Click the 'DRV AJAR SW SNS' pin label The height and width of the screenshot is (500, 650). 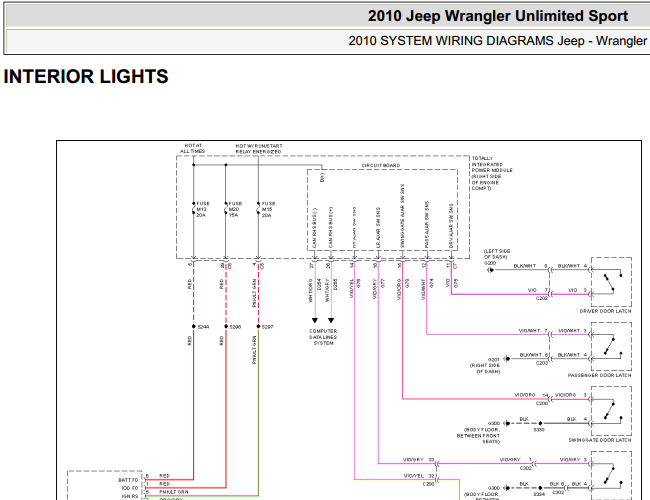[451, 226]
